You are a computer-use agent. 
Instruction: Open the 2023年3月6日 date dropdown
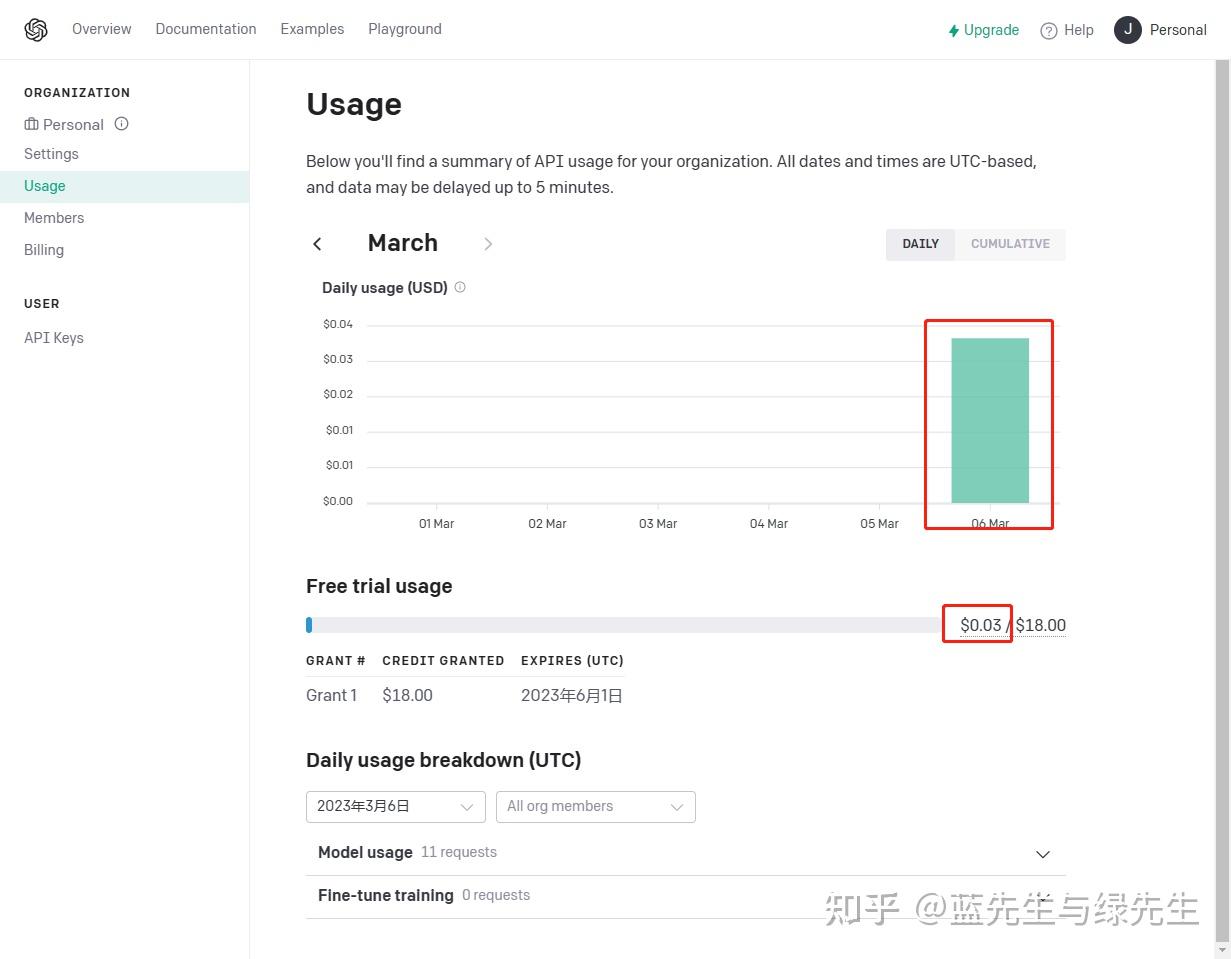pyautogui.click(x=395, y=806)
